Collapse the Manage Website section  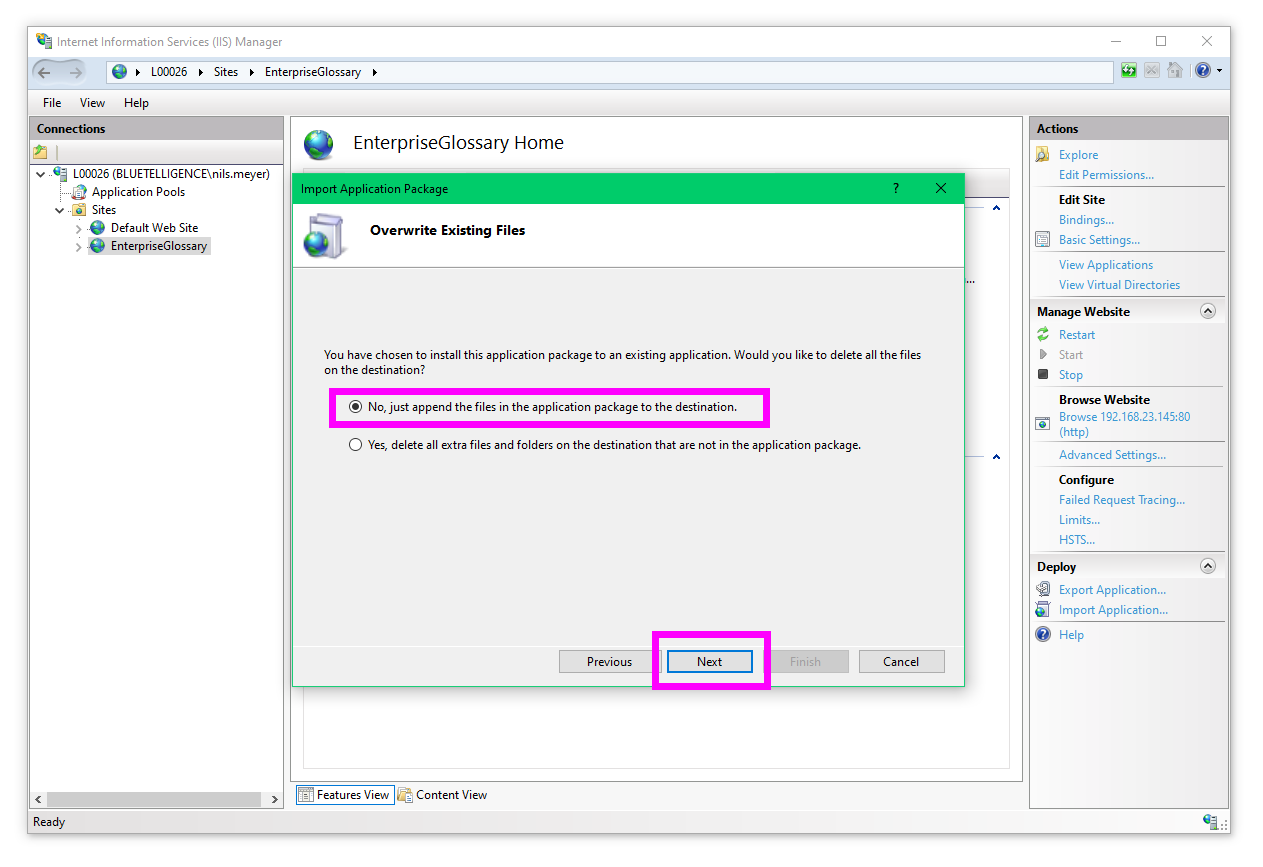pos(1207,312)
